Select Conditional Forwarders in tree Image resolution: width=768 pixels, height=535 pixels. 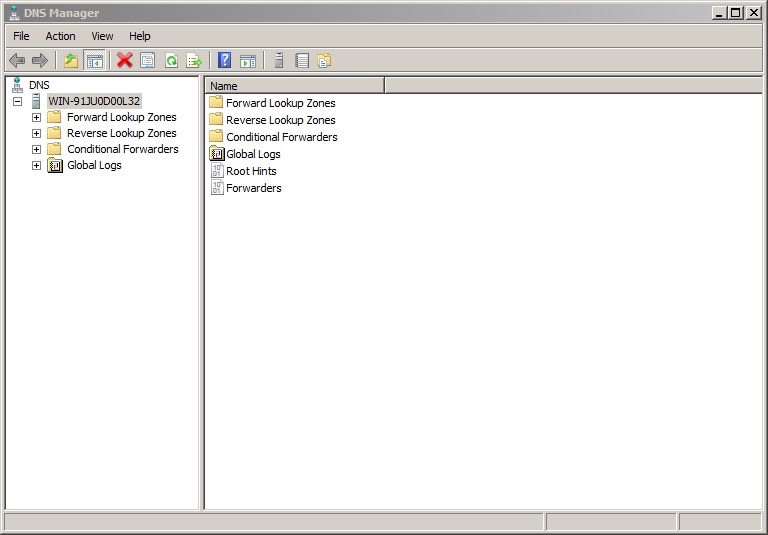tap(122, 149)
